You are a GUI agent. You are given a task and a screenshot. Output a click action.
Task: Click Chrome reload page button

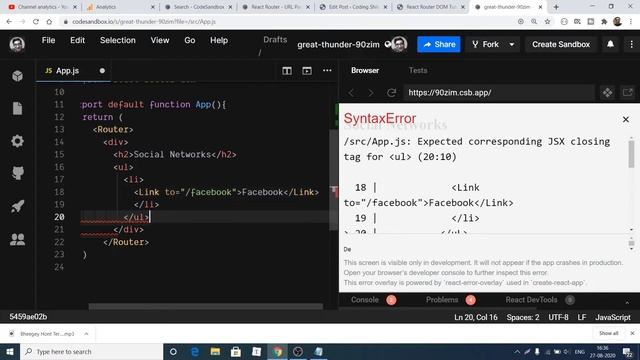click(x=36, y=22)
